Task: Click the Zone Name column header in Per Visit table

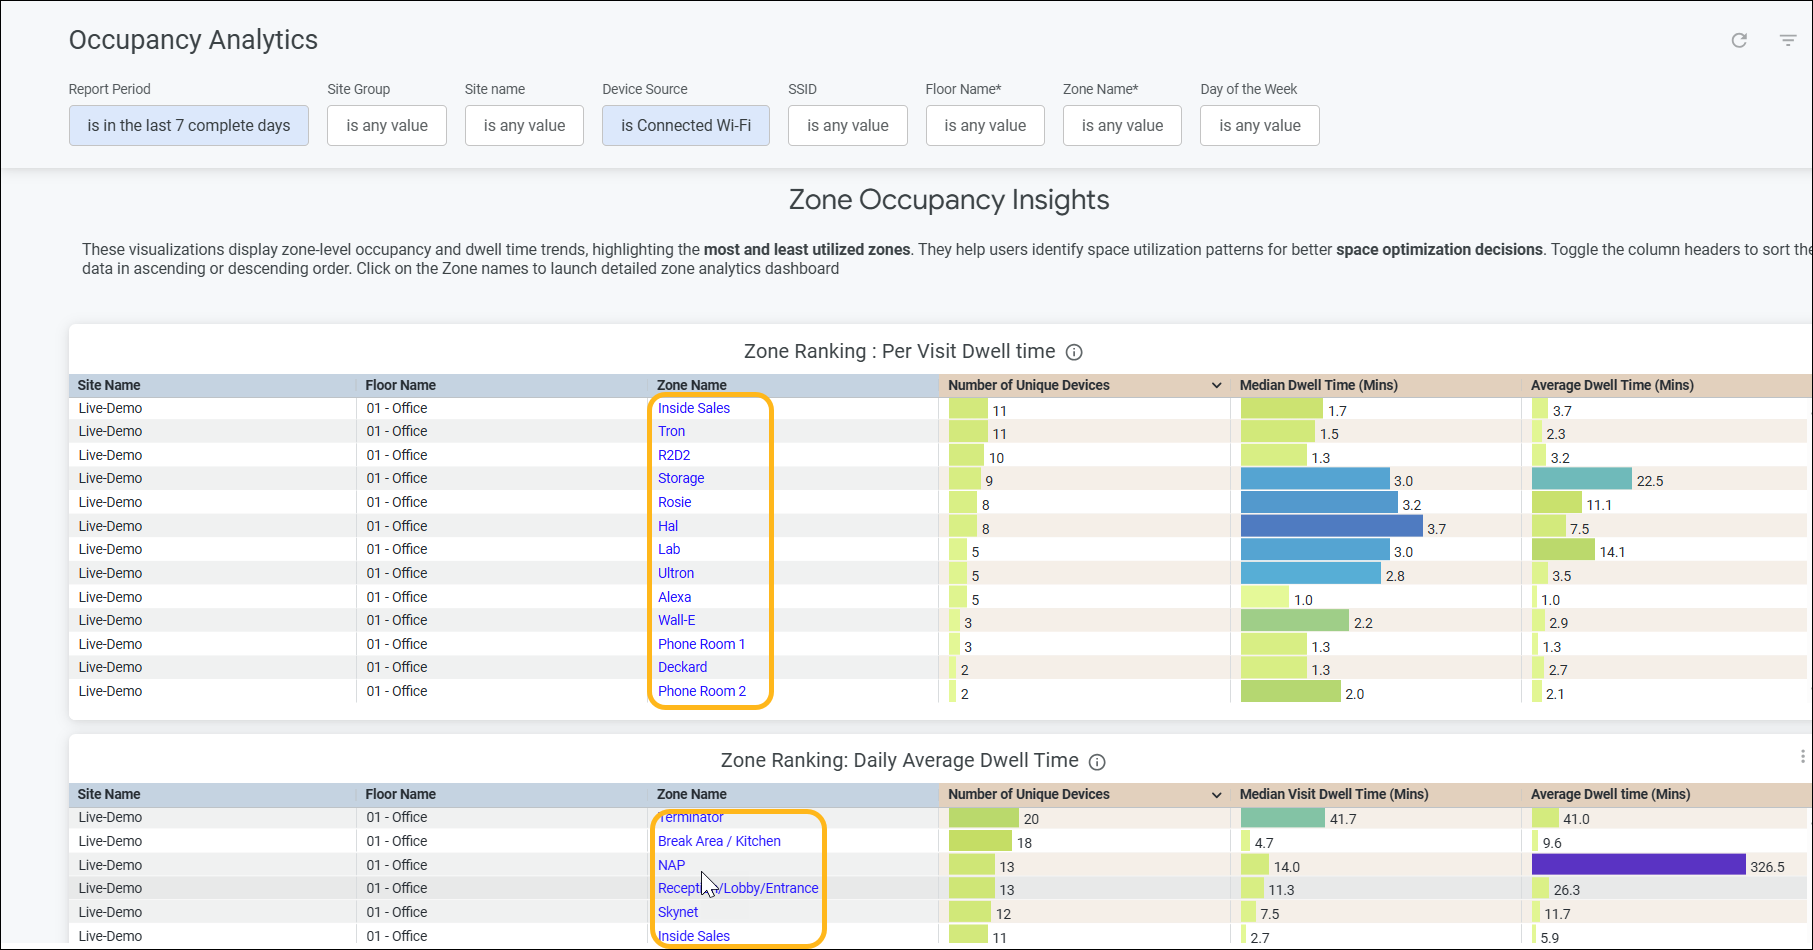Action: point(691,385)
